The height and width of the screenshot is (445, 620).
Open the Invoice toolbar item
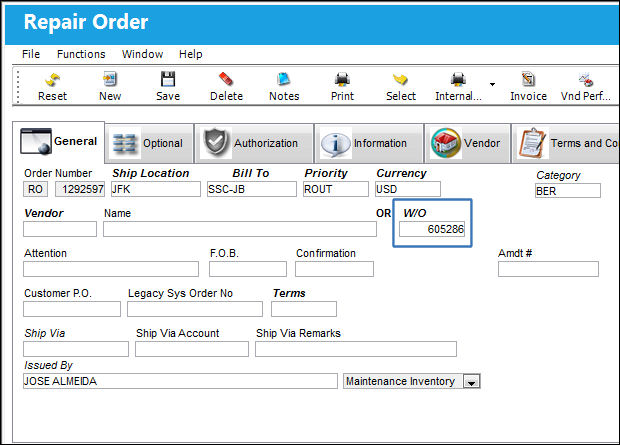click(528, 87)
